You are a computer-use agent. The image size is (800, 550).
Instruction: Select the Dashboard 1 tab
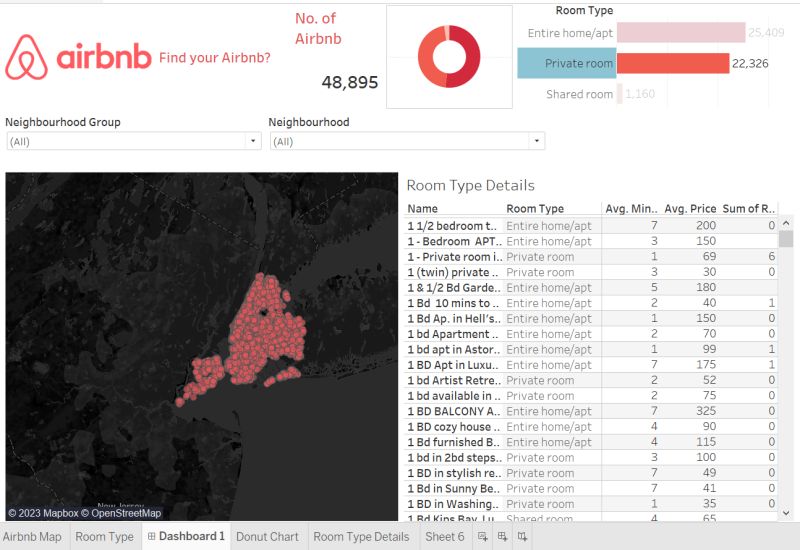(x=186, y=536)
